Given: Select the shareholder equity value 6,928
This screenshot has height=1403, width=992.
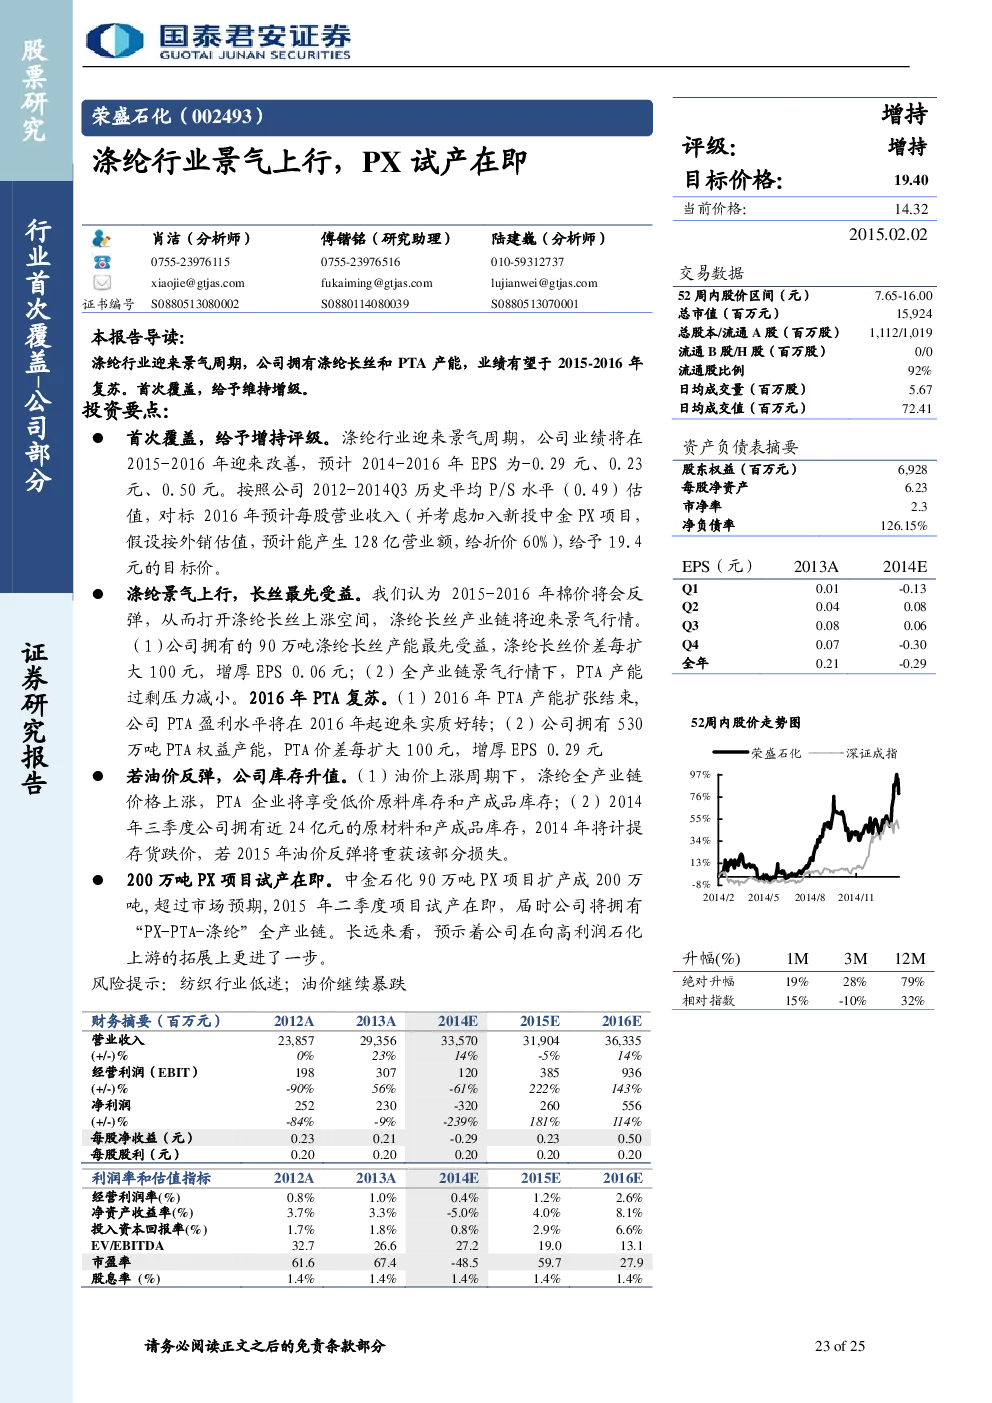Looking at the screenshot, I should [912, 470].
